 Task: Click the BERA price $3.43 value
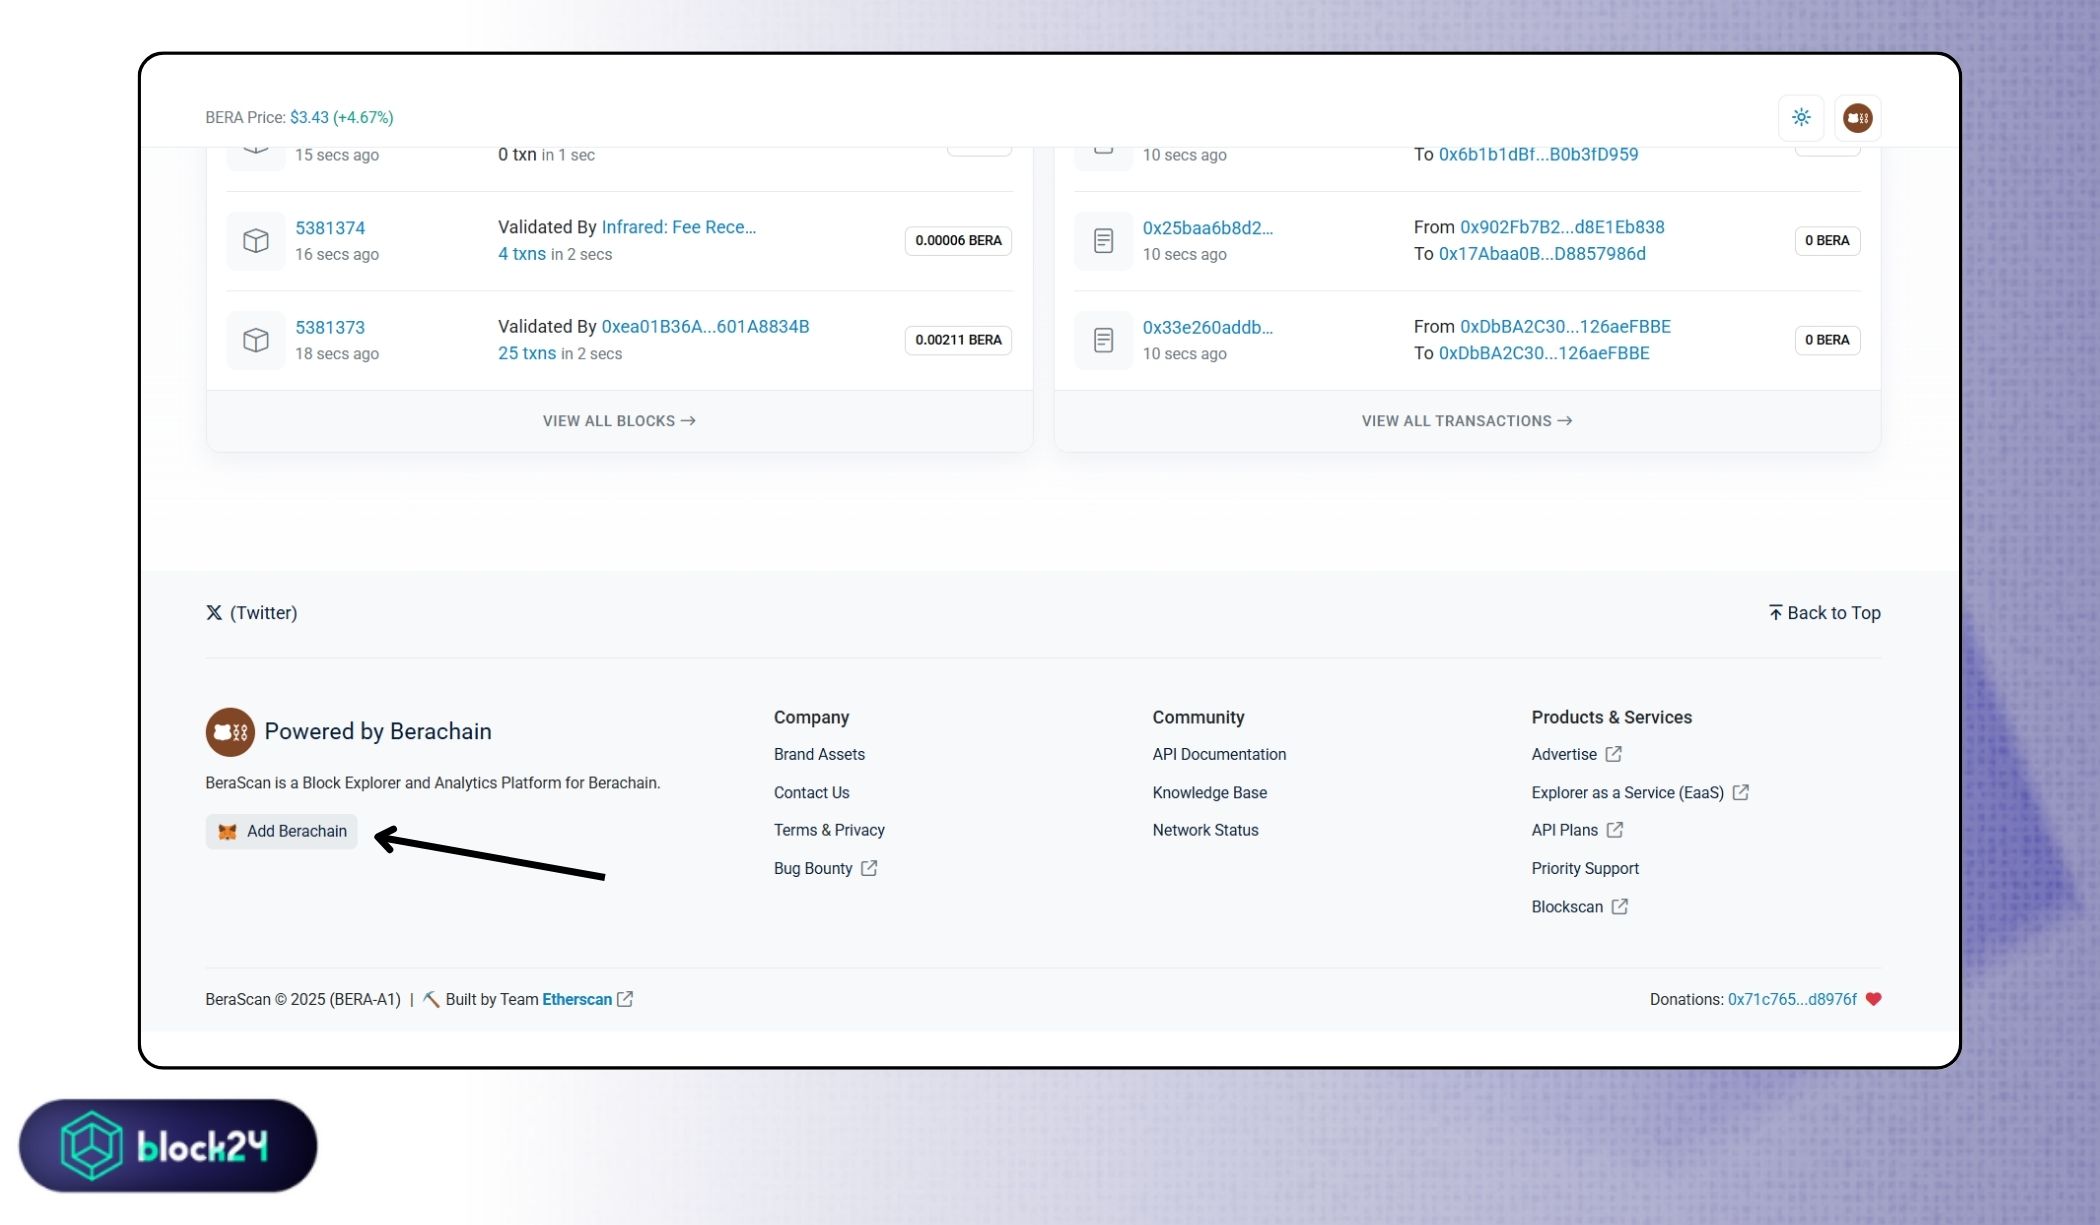click(x=309, y=117)
